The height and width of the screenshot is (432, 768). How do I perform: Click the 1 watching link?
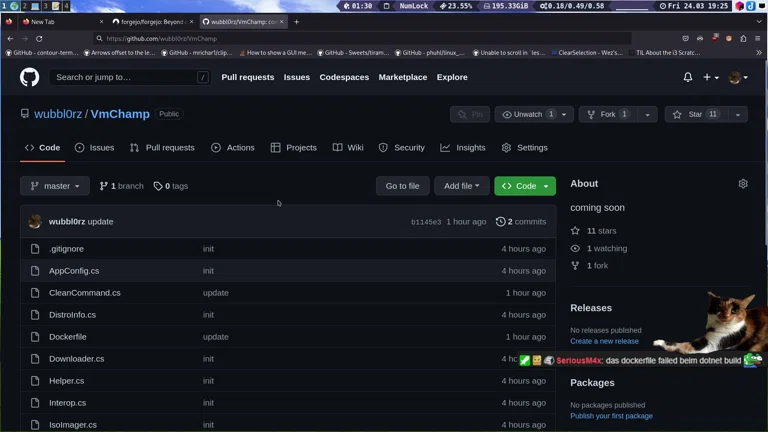pos(599,248)
